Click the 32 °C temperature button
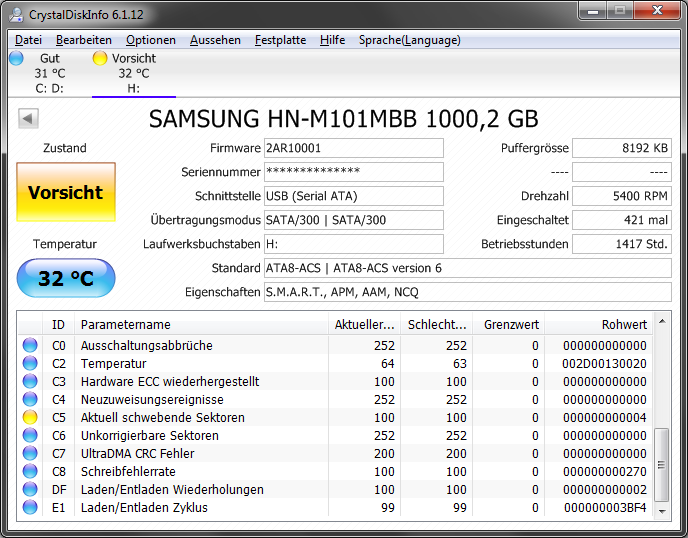The width and height of the screenshot is (688, 538). (66, 278)
